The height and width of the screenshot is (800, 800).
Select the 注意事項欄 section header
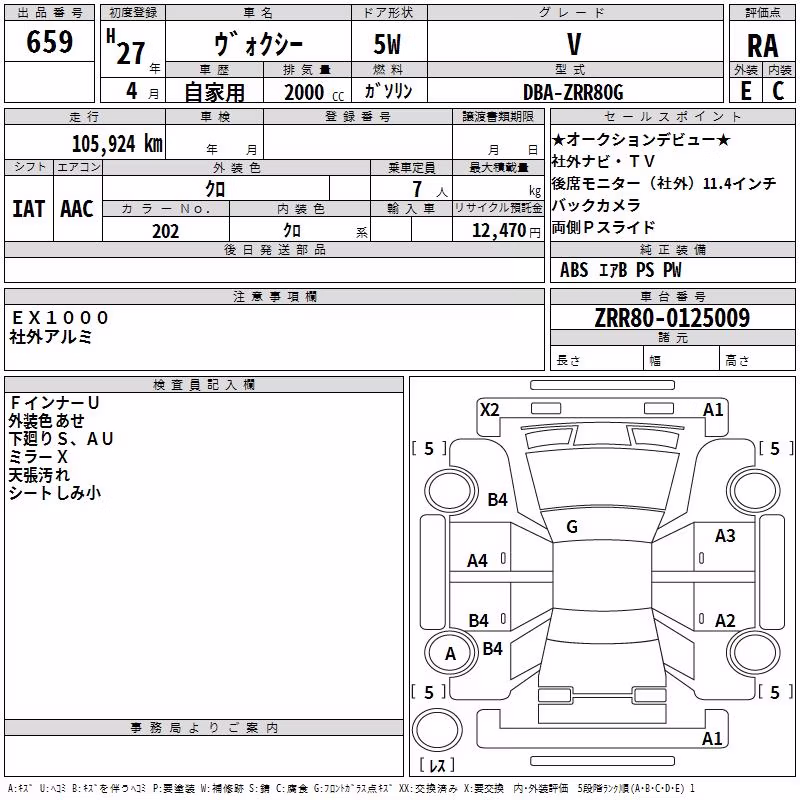274,296
